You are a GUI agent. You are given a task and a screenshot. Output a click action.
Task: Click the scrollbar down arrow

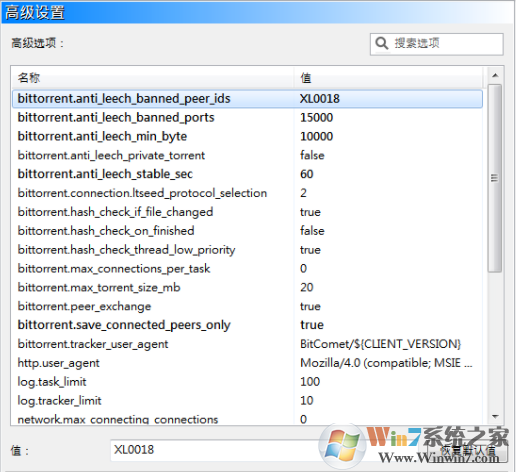[x=495, y=417]
